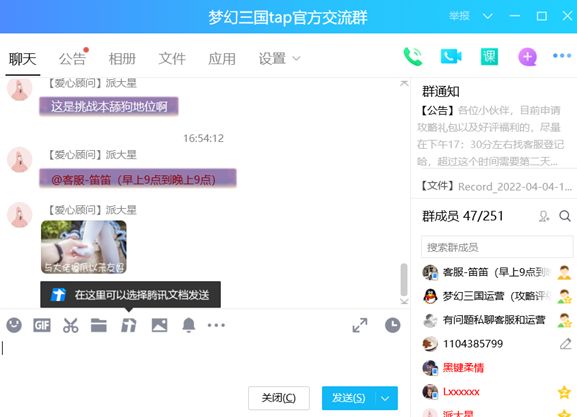Click admin badge beside 梦幻三国运营
The width and height of the screenshot is (577, 417).
click(564, 296)
